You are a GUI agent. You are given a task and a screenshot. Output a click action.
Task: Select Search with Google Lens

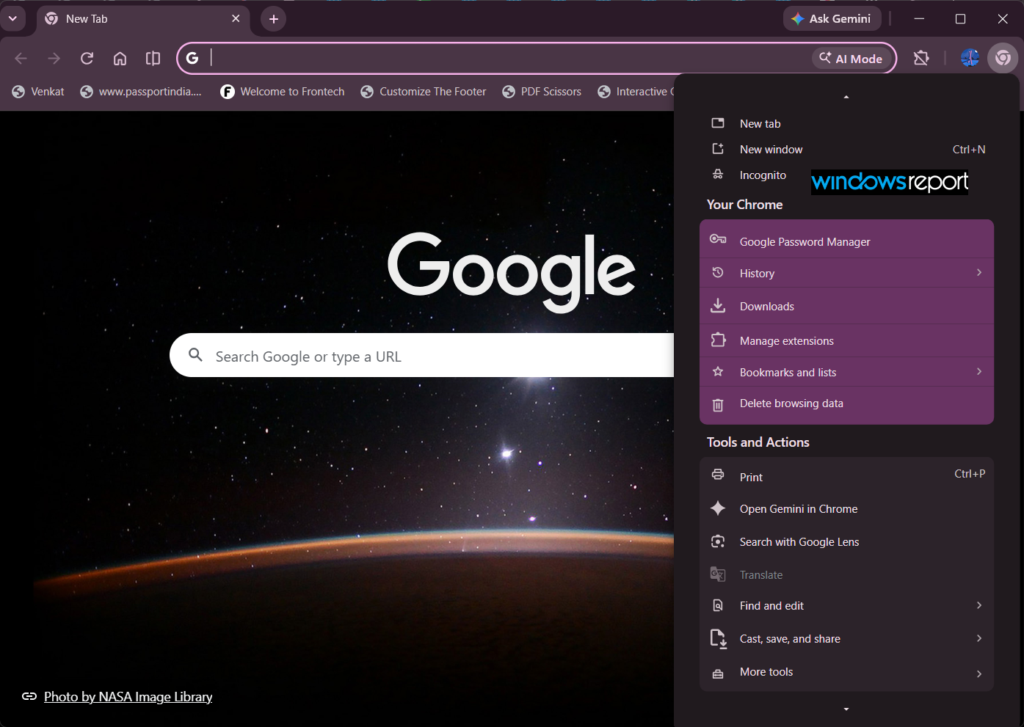click(x=846, y=541)
